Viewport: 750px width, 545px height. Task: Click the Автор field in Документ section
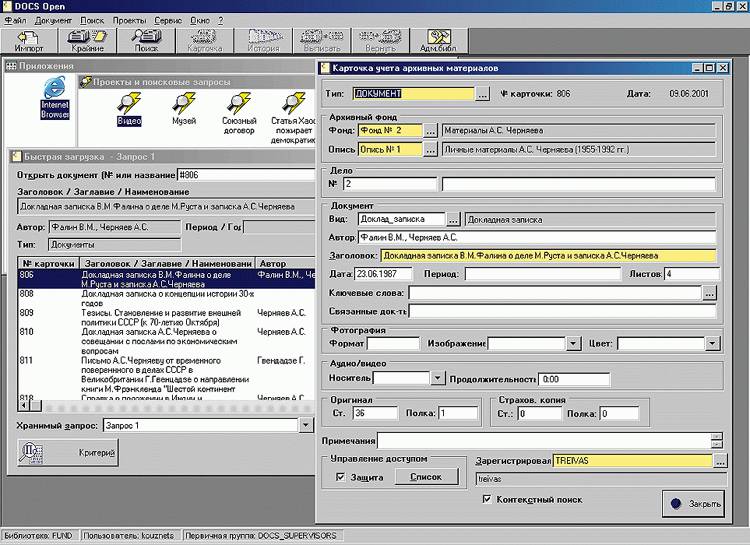(x=537, y=237)
